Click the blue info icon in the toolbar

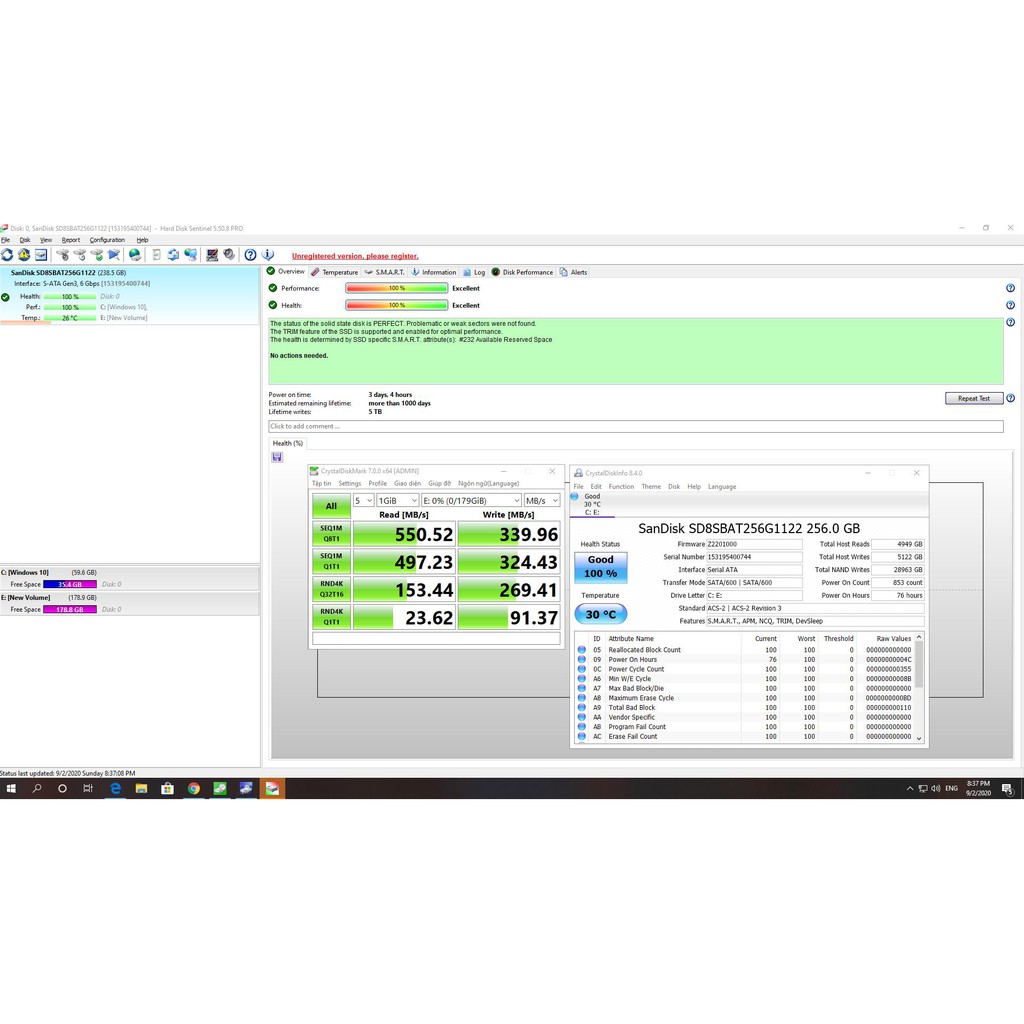pos(268,255)
